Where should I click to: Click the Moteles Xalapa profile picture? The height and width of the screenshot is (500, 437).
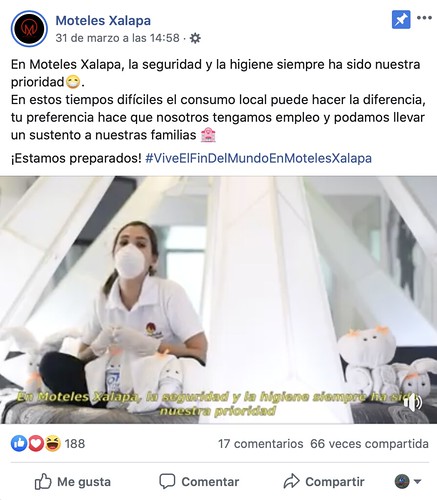click(x=29, y=29)
